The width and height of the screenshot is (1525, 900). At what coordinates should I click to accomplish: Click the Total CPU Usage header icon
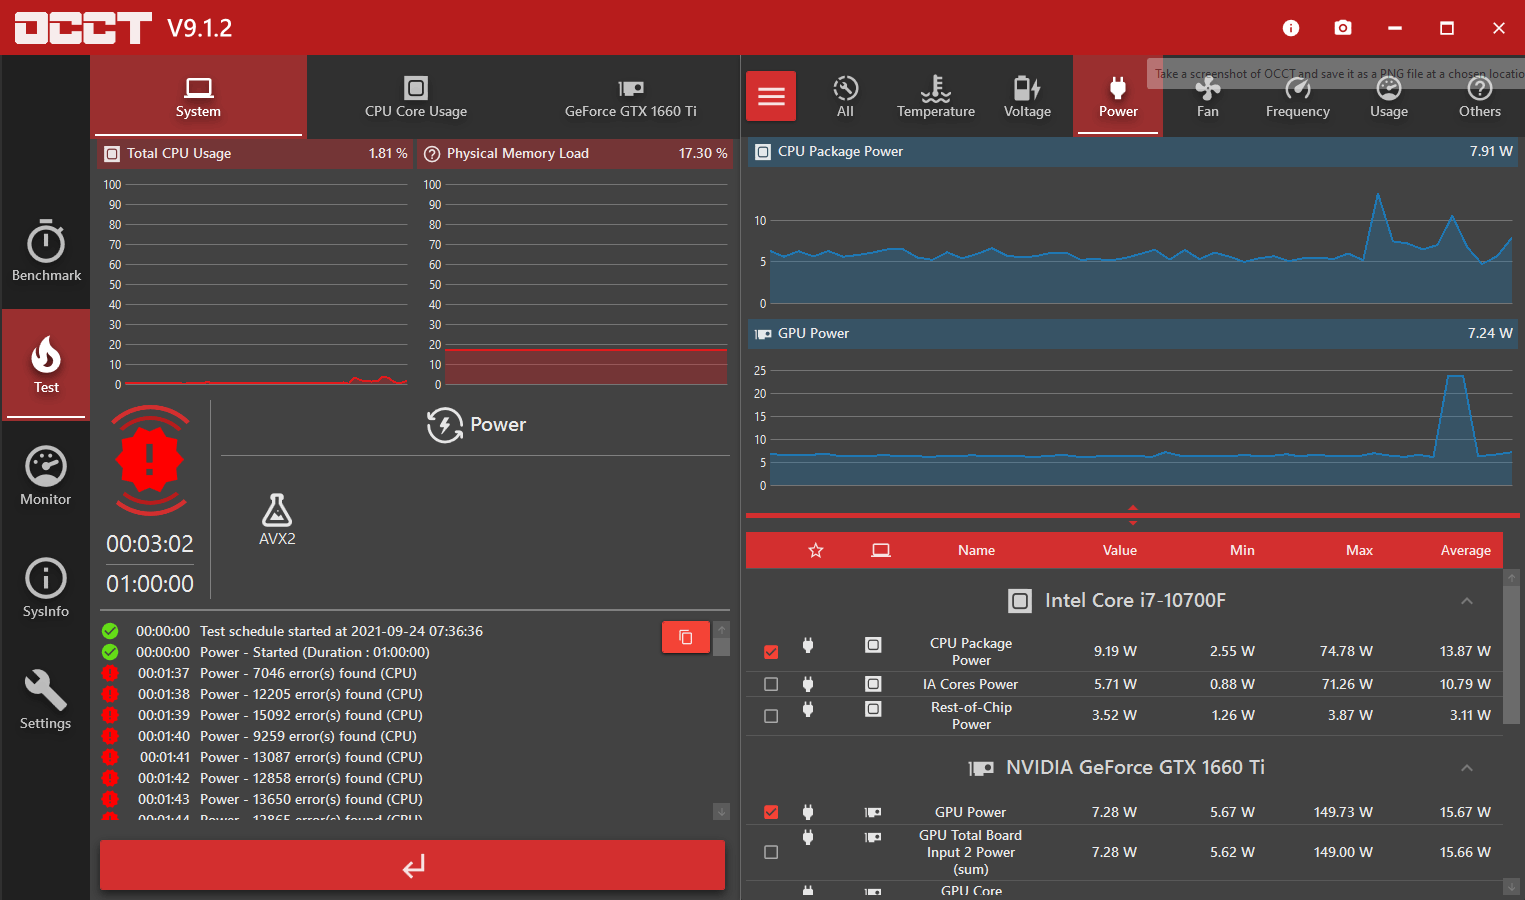pos(112,154)
